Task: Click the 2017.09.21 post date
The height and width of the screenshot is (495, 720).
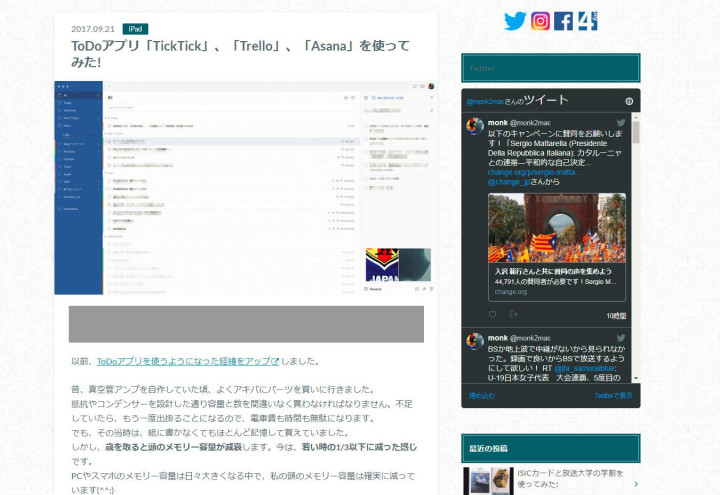Action: (93, 29)
